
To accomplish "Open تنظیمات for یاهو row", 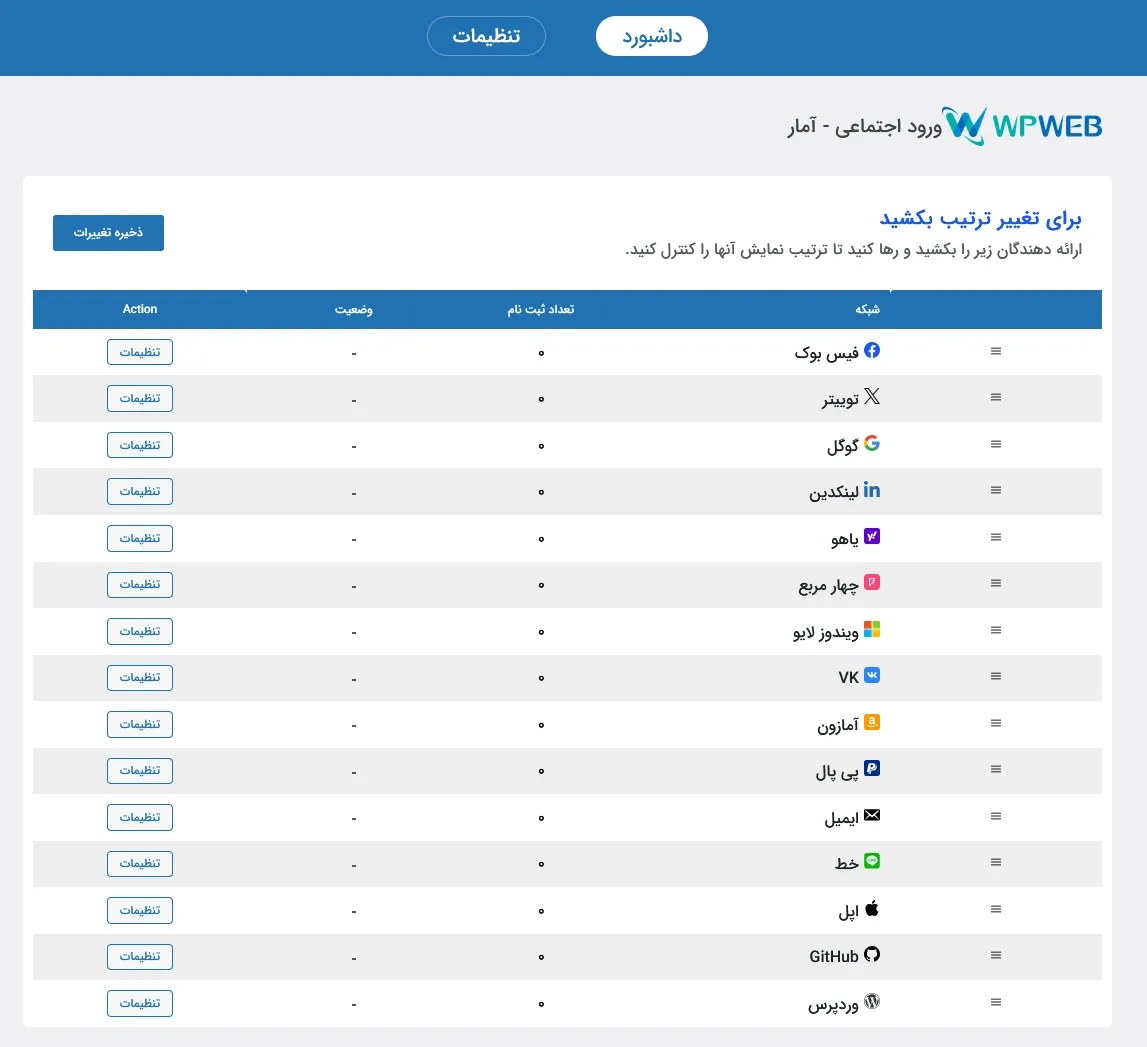I will click(x=140, y=538).
